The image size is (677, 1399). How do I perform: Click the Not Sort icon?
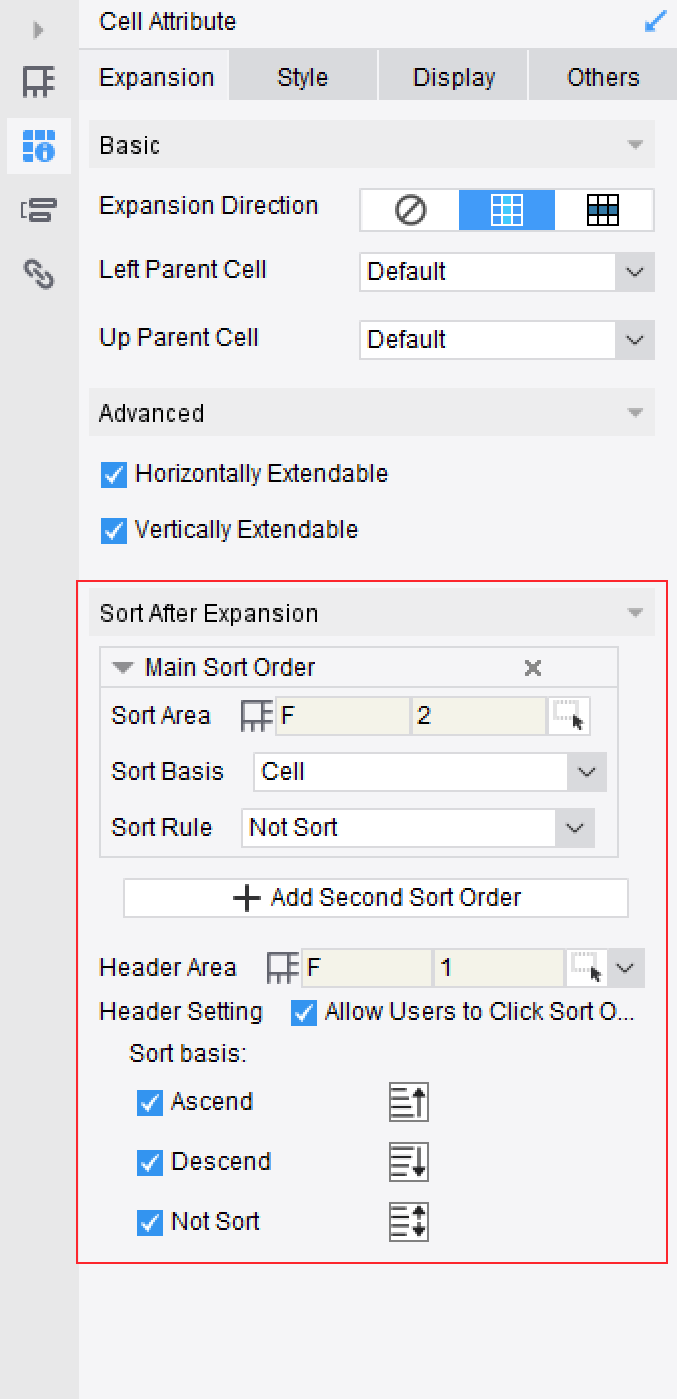click(x=408, y=1222)
